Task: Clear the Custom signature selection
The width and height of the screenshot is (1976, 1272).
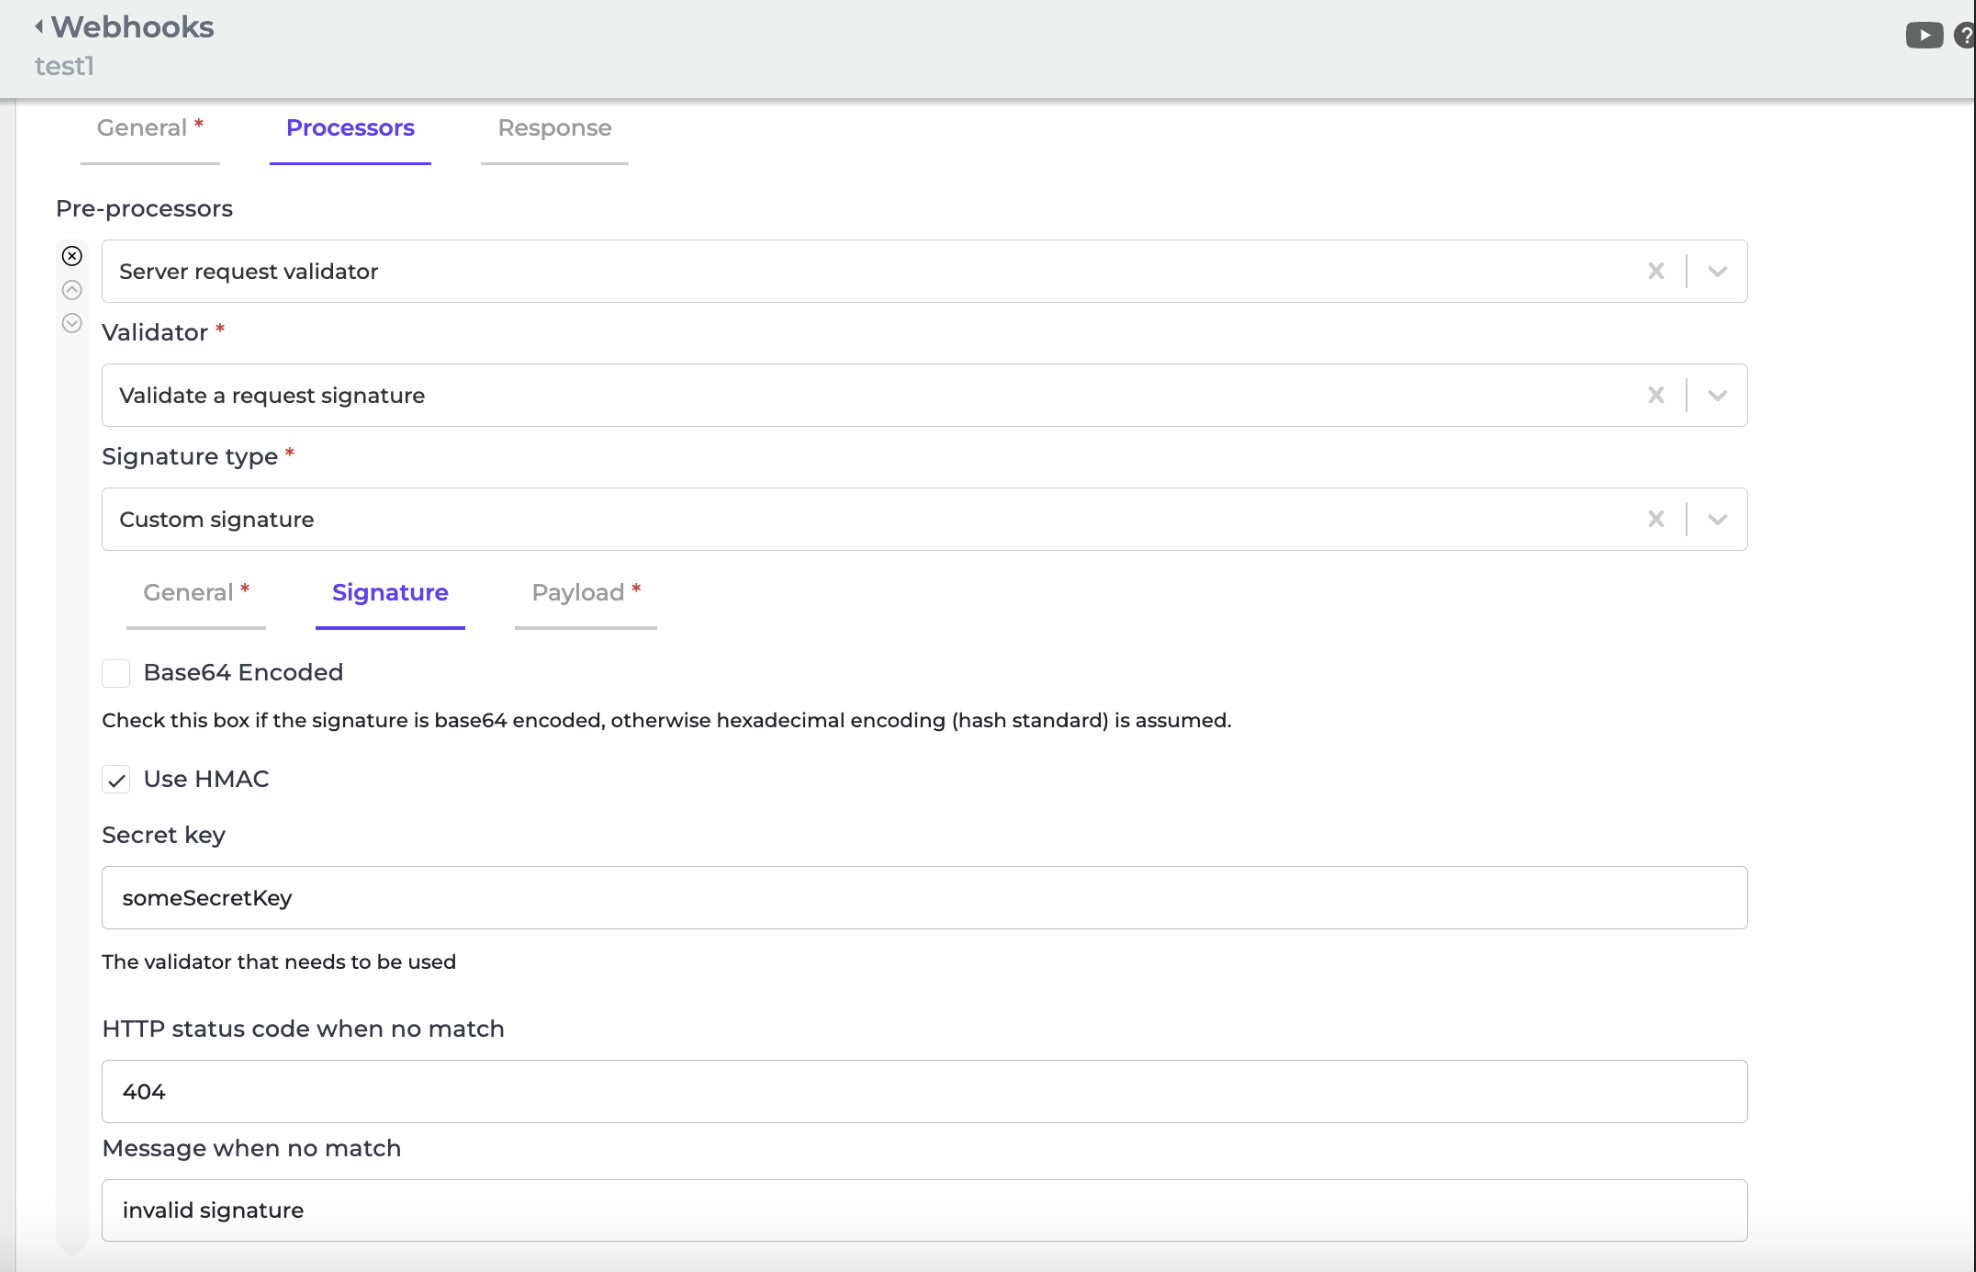Action: (x=1656, y=519)
